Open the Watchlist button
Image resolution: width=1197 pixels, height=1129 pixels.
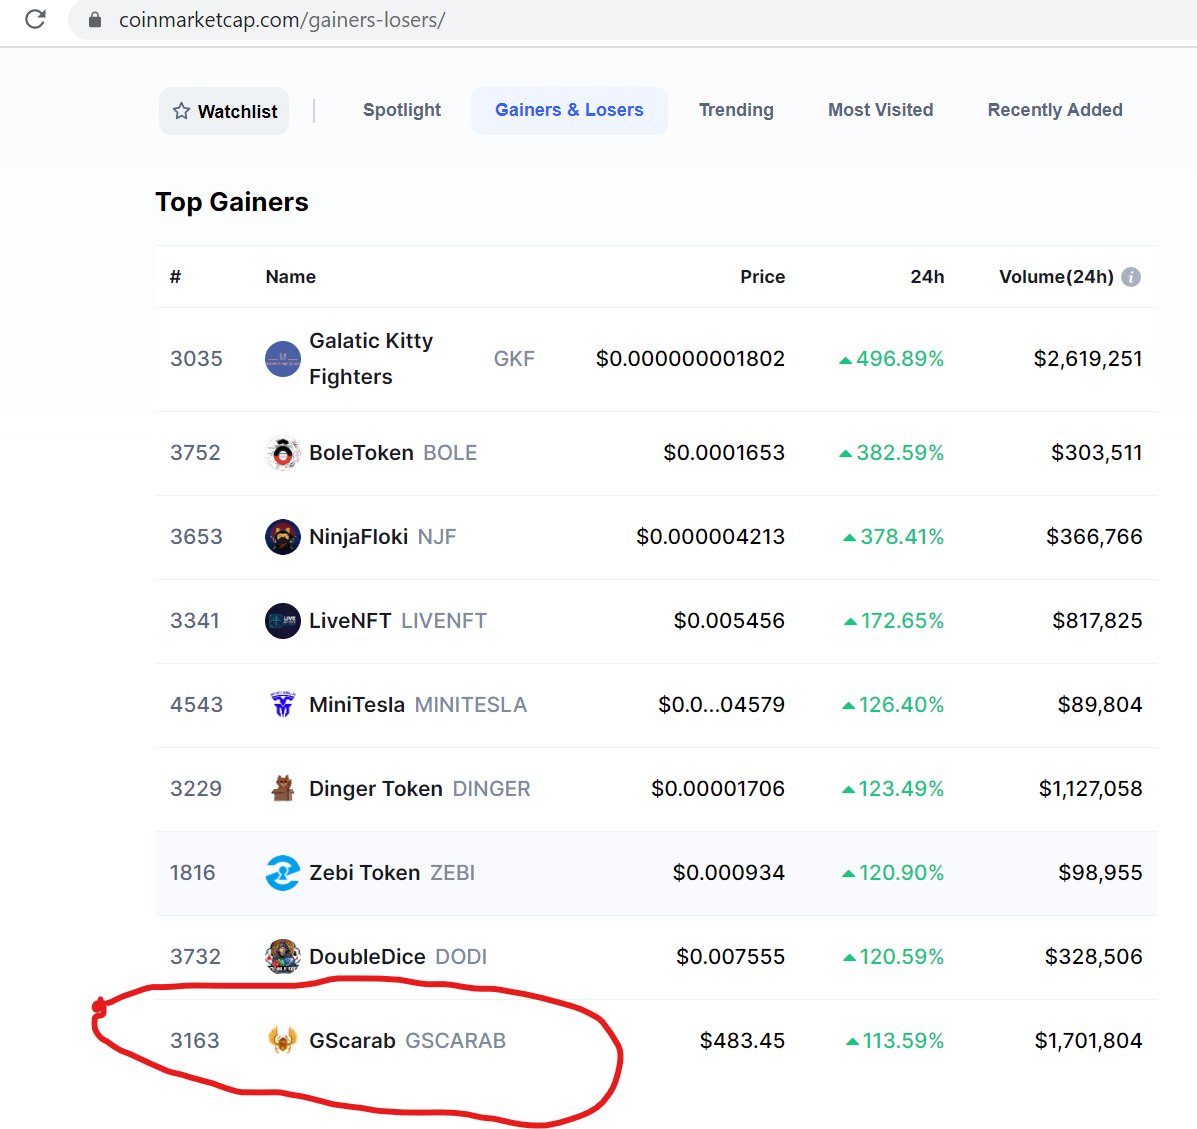coord(224,111)
